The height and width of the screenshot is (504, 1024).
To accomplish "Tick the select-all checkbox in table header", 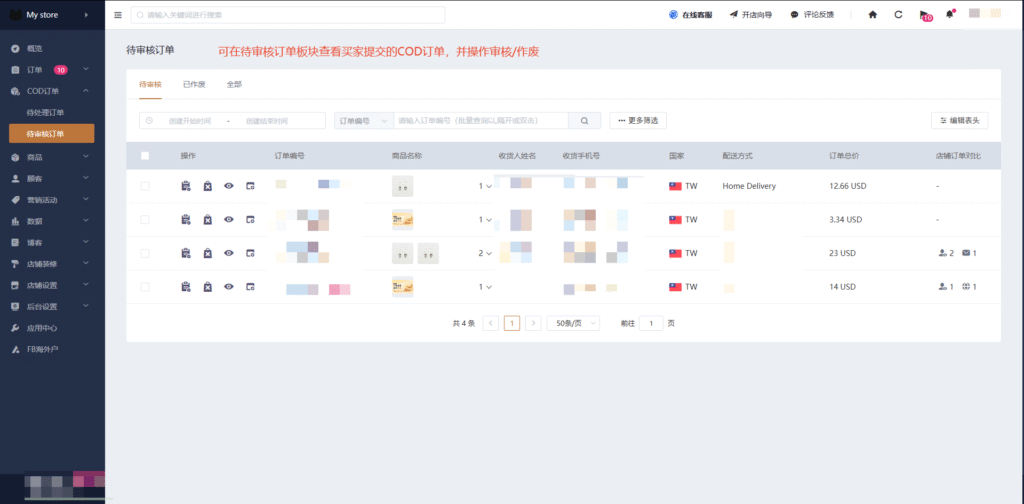I will [x=145, y=156].
